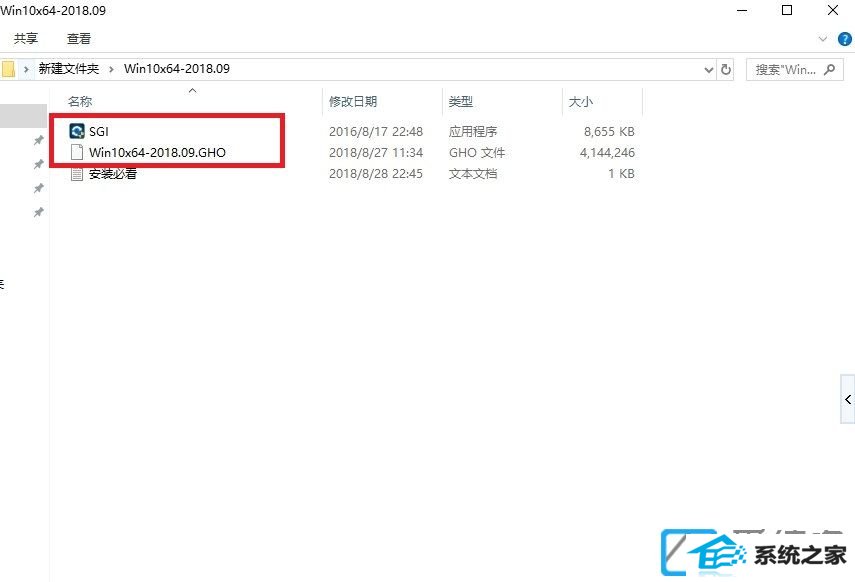Click type cell GHO 文件

coord(477,152)
